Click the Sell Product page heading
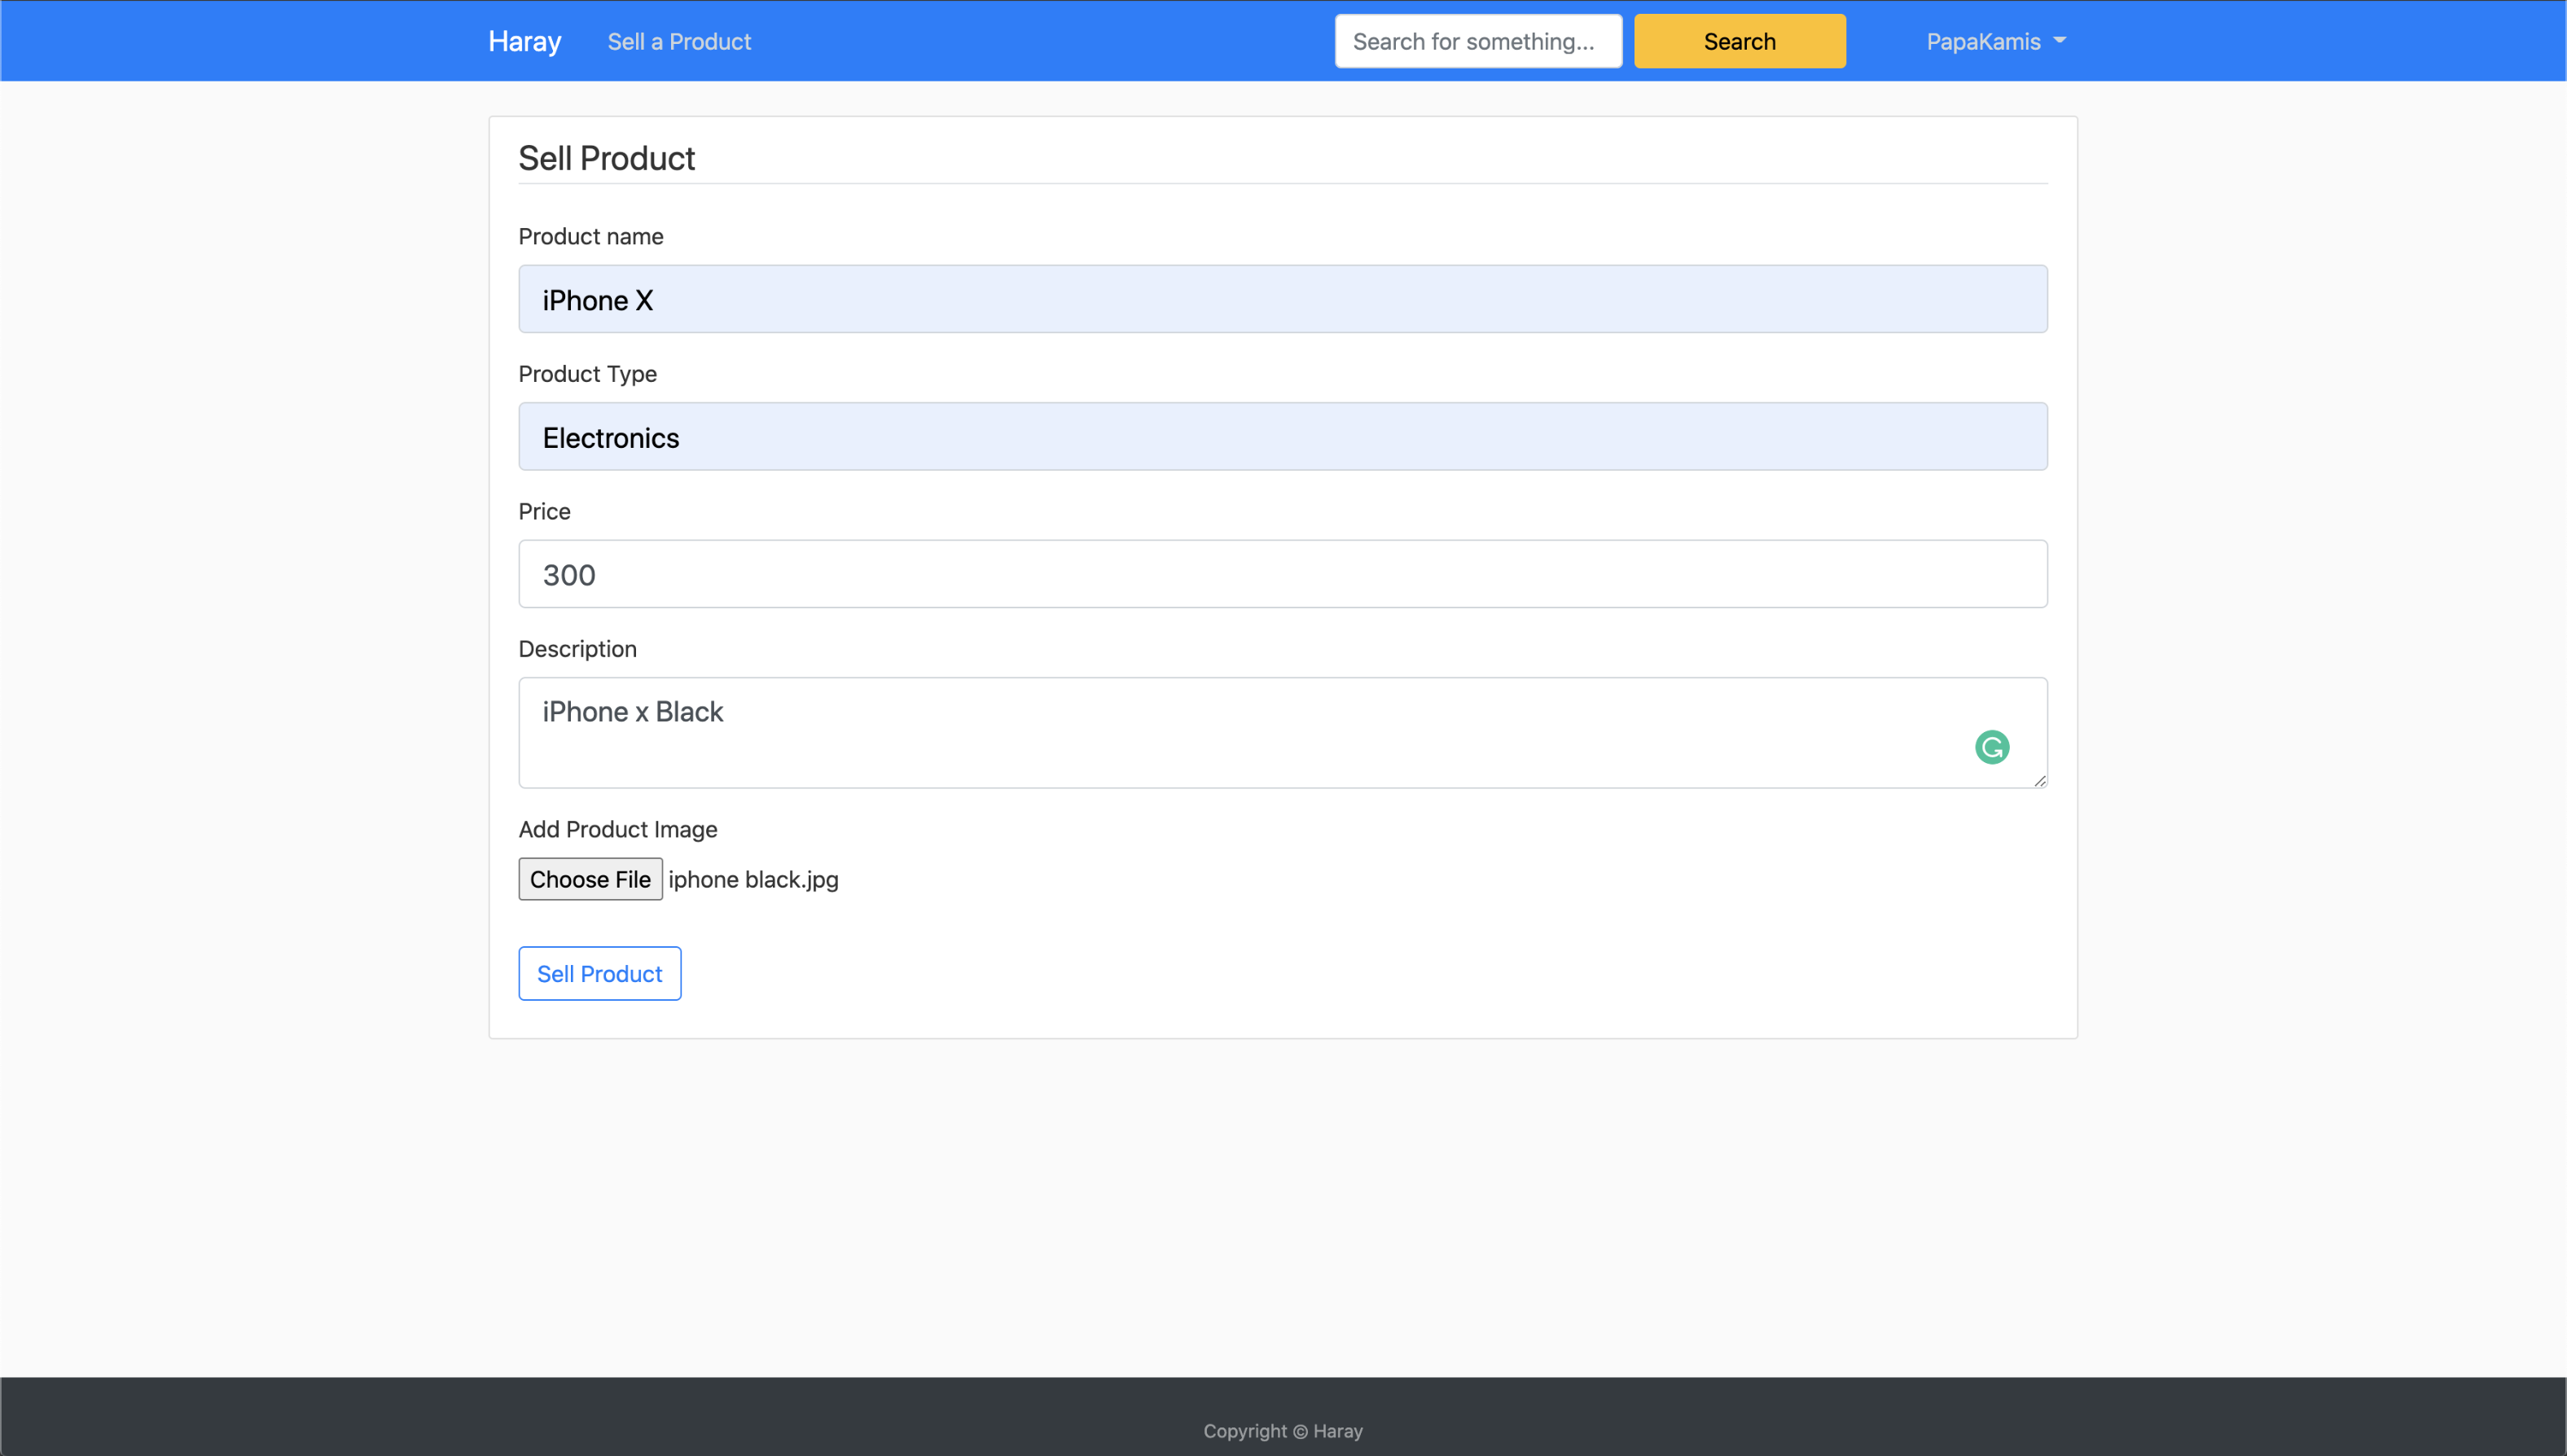2567x1456 pixels. pos(606,157)
